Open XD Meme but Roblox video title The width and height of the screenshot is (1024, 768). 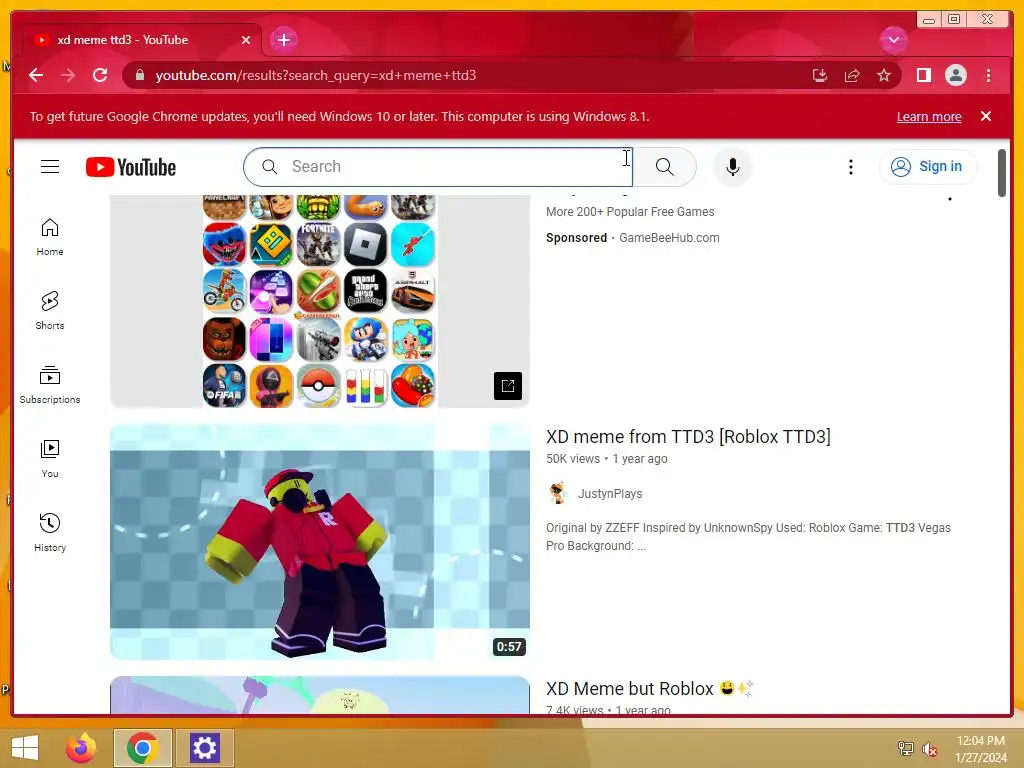(x=649, y=688)
